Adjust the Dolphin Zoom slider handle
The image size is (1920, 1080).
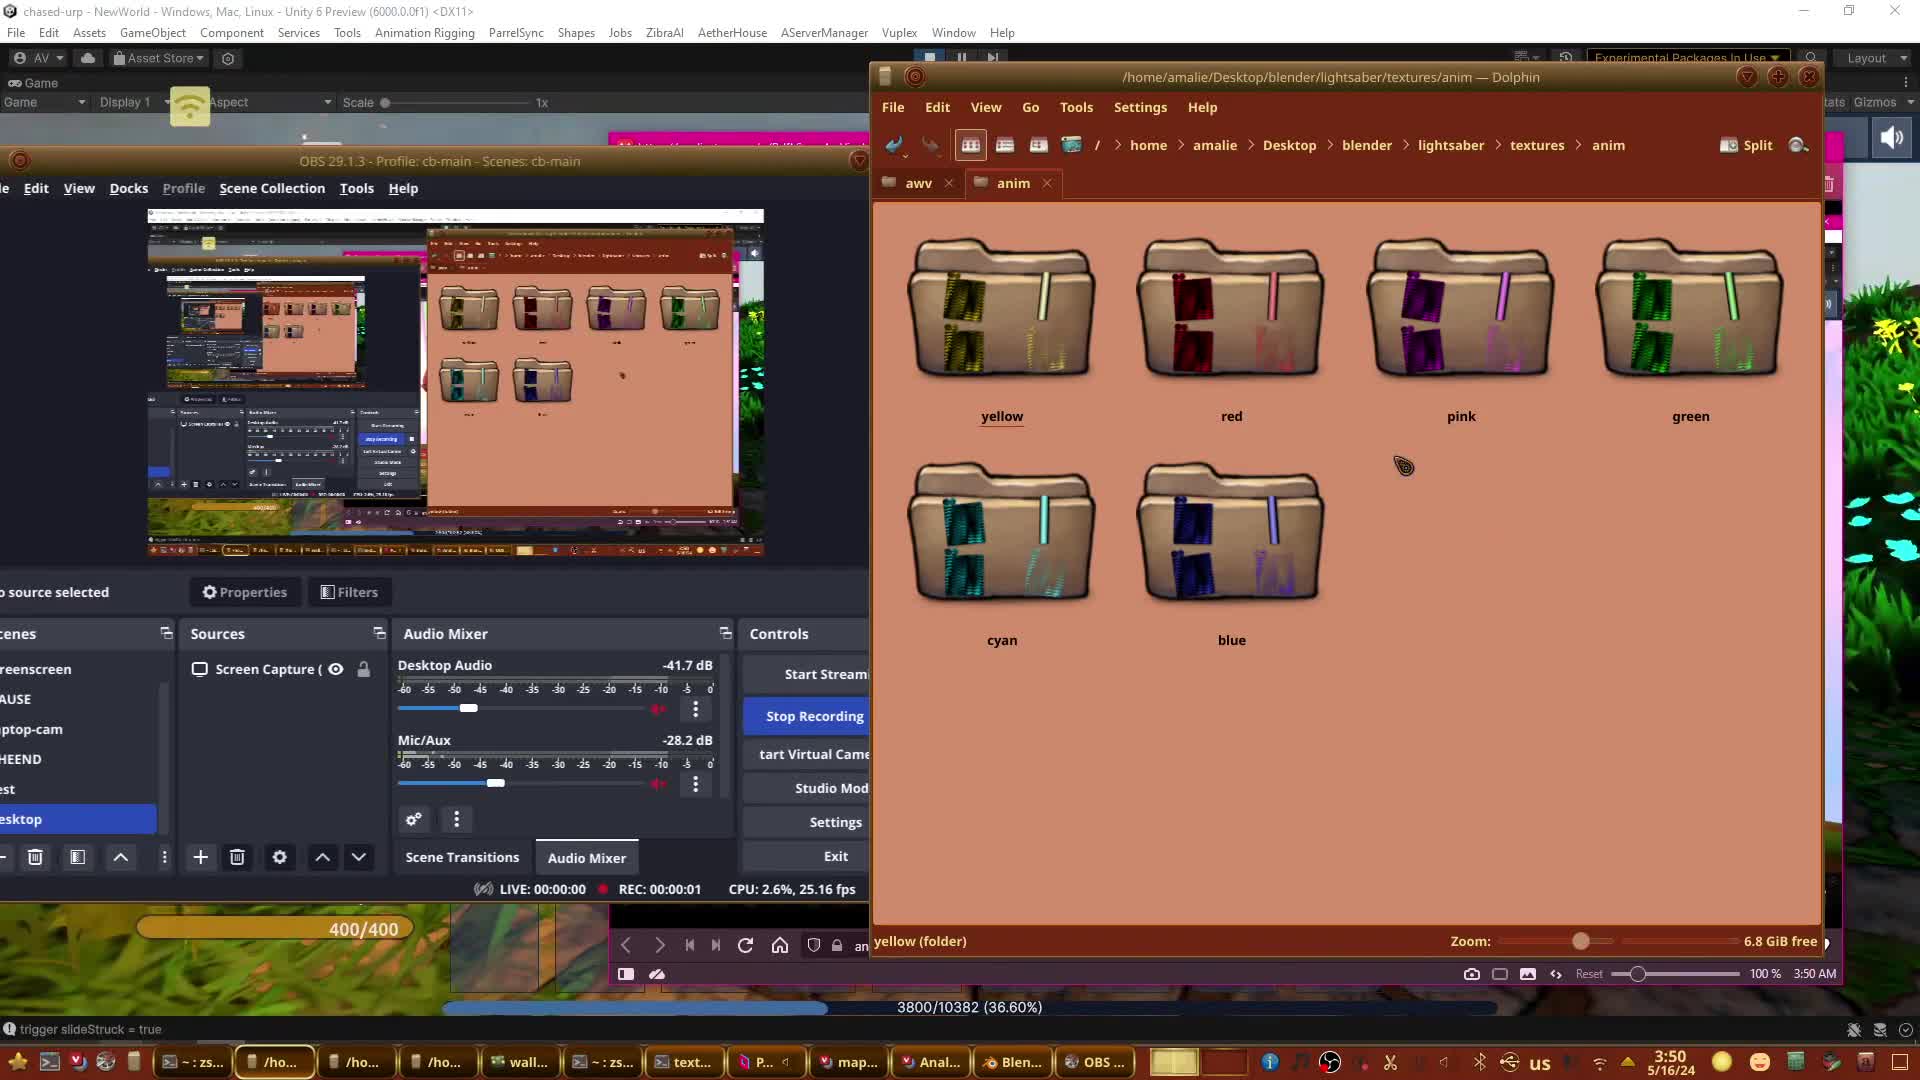pyautogui.click(x=1581, y=941)
